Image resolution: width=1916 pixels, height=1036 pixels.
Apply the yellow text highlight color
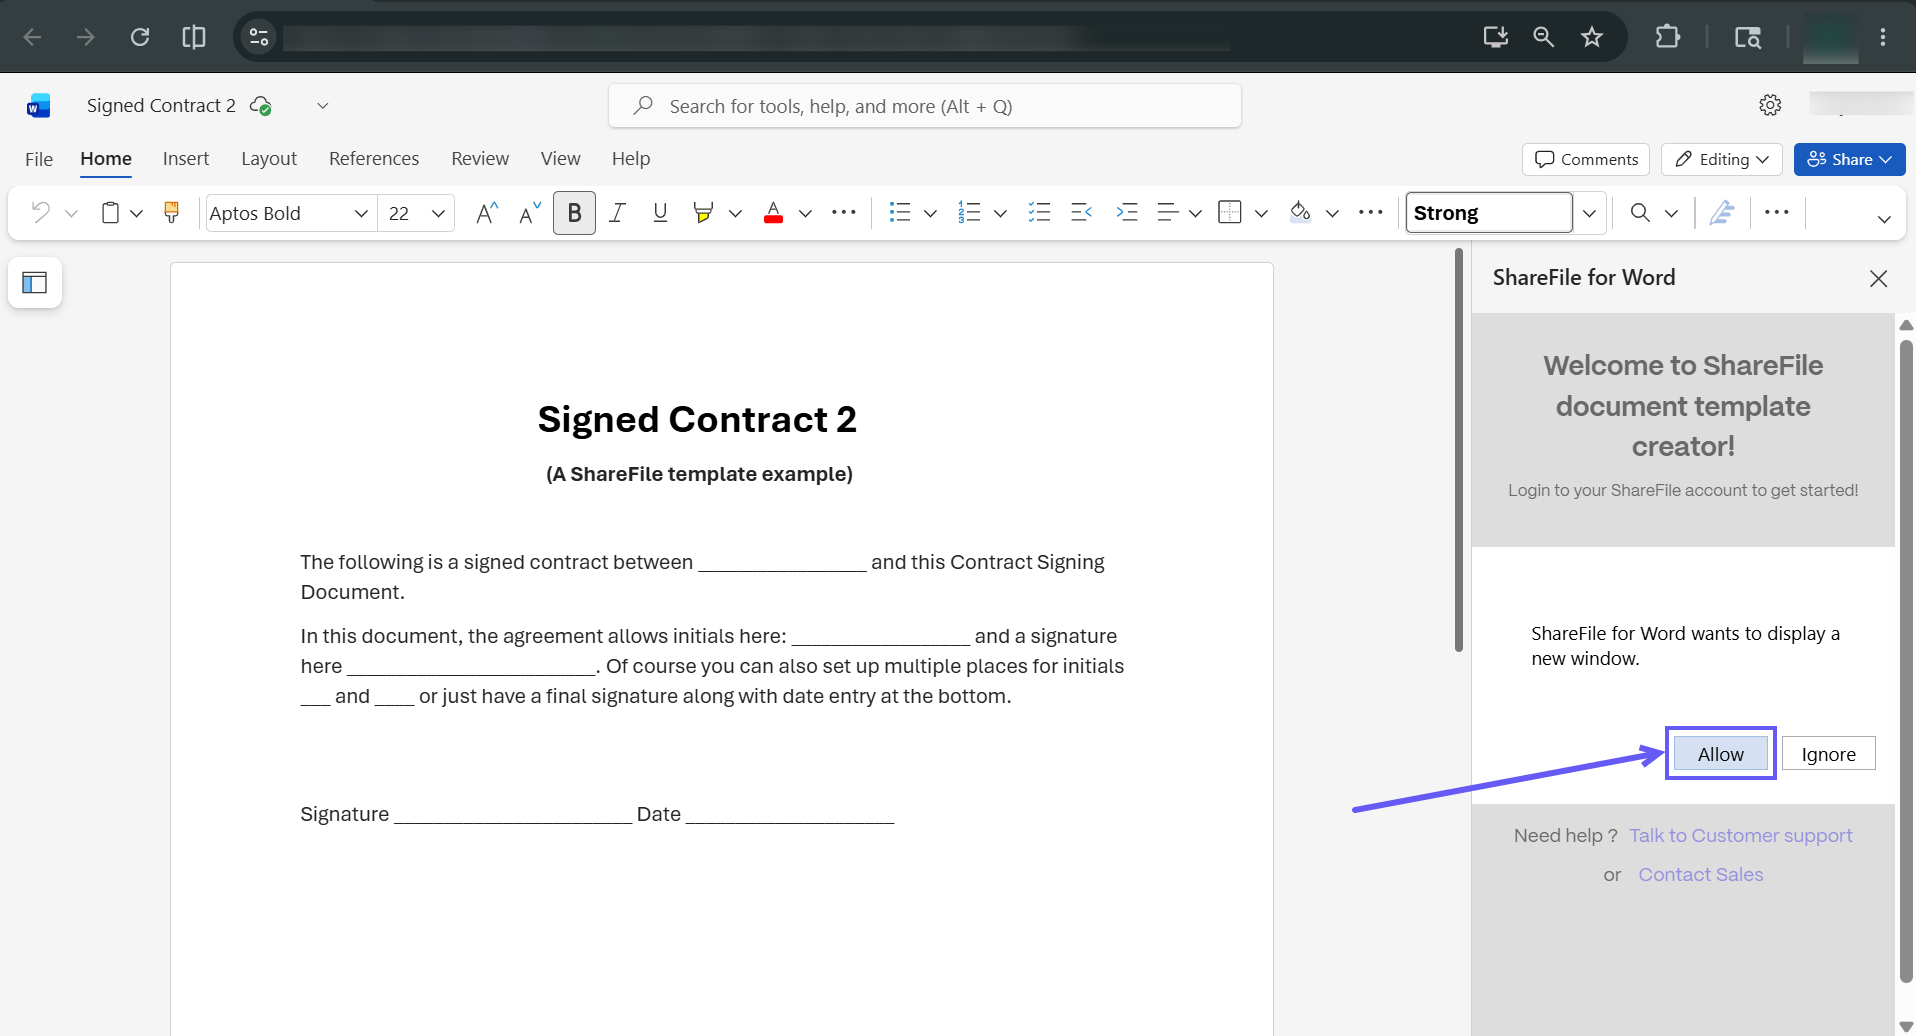click(x=703, y=212)
